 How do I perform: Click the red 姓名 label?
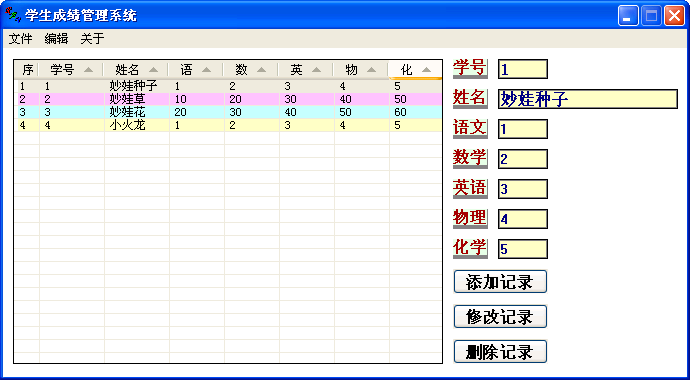(470, 98)
